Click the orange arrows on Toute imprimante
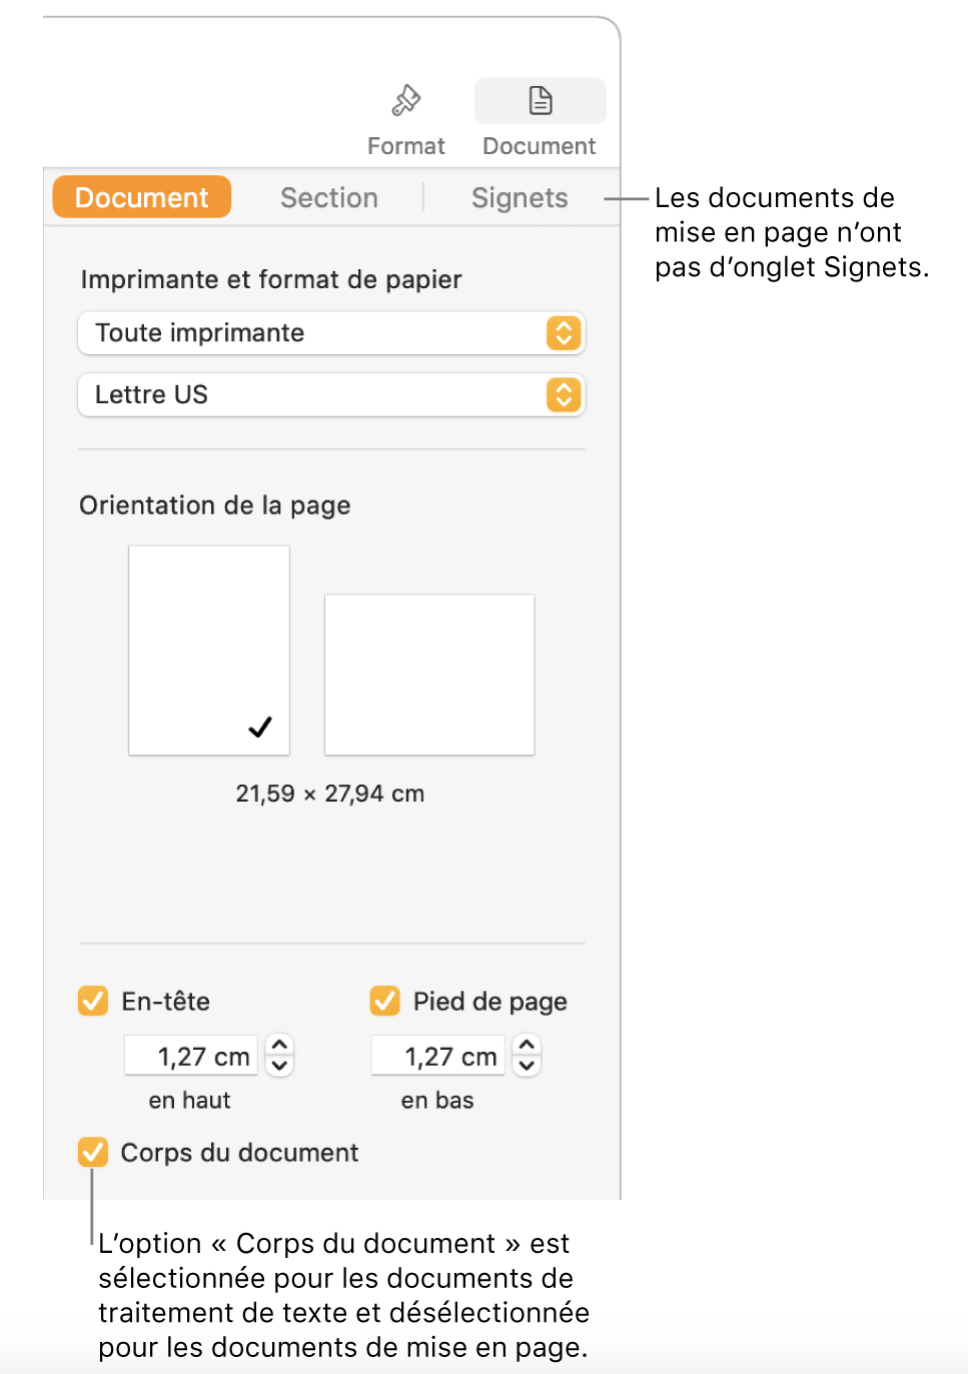This screenshot has height=1374, width=968. [x=564, y=333]
